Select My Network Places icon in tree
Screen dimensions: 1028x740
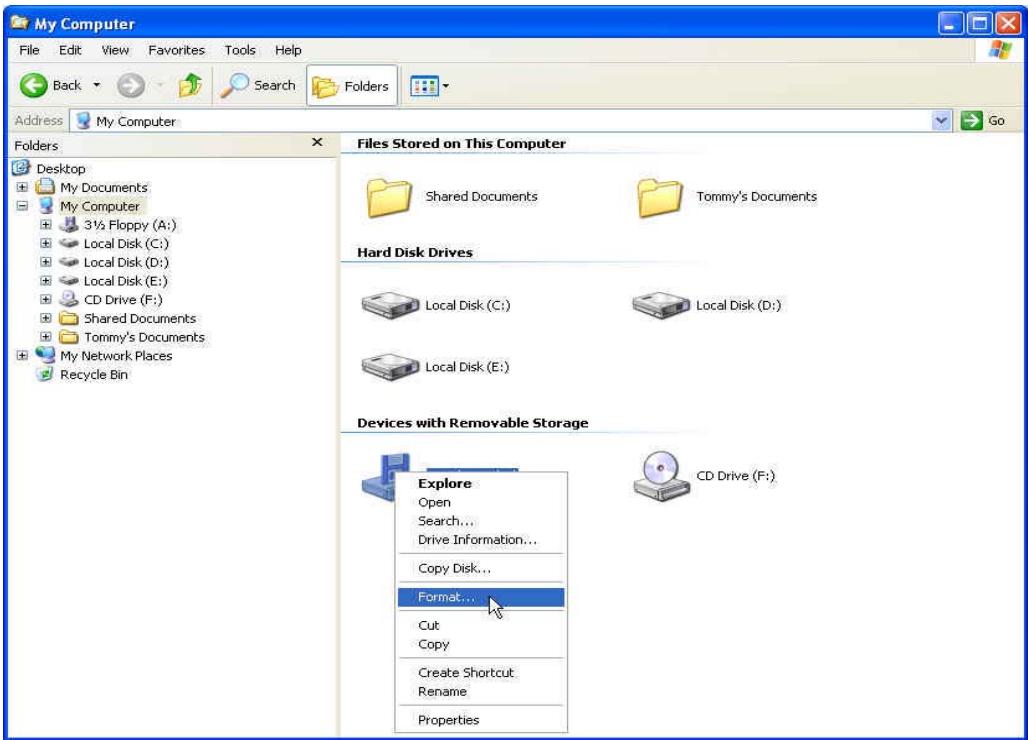click(x=45, y=355)
